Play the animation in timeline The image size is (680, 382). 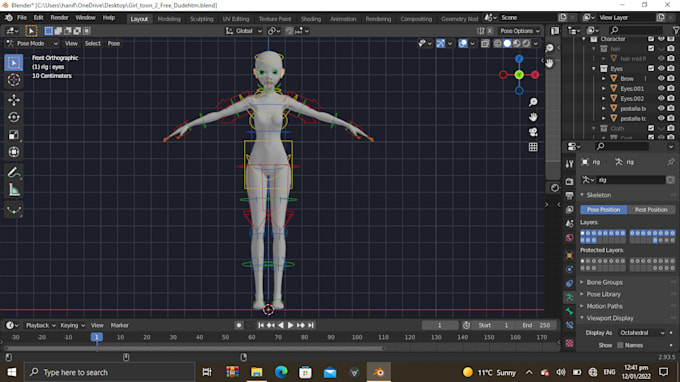pyautogui.click(x=291, y=325)
